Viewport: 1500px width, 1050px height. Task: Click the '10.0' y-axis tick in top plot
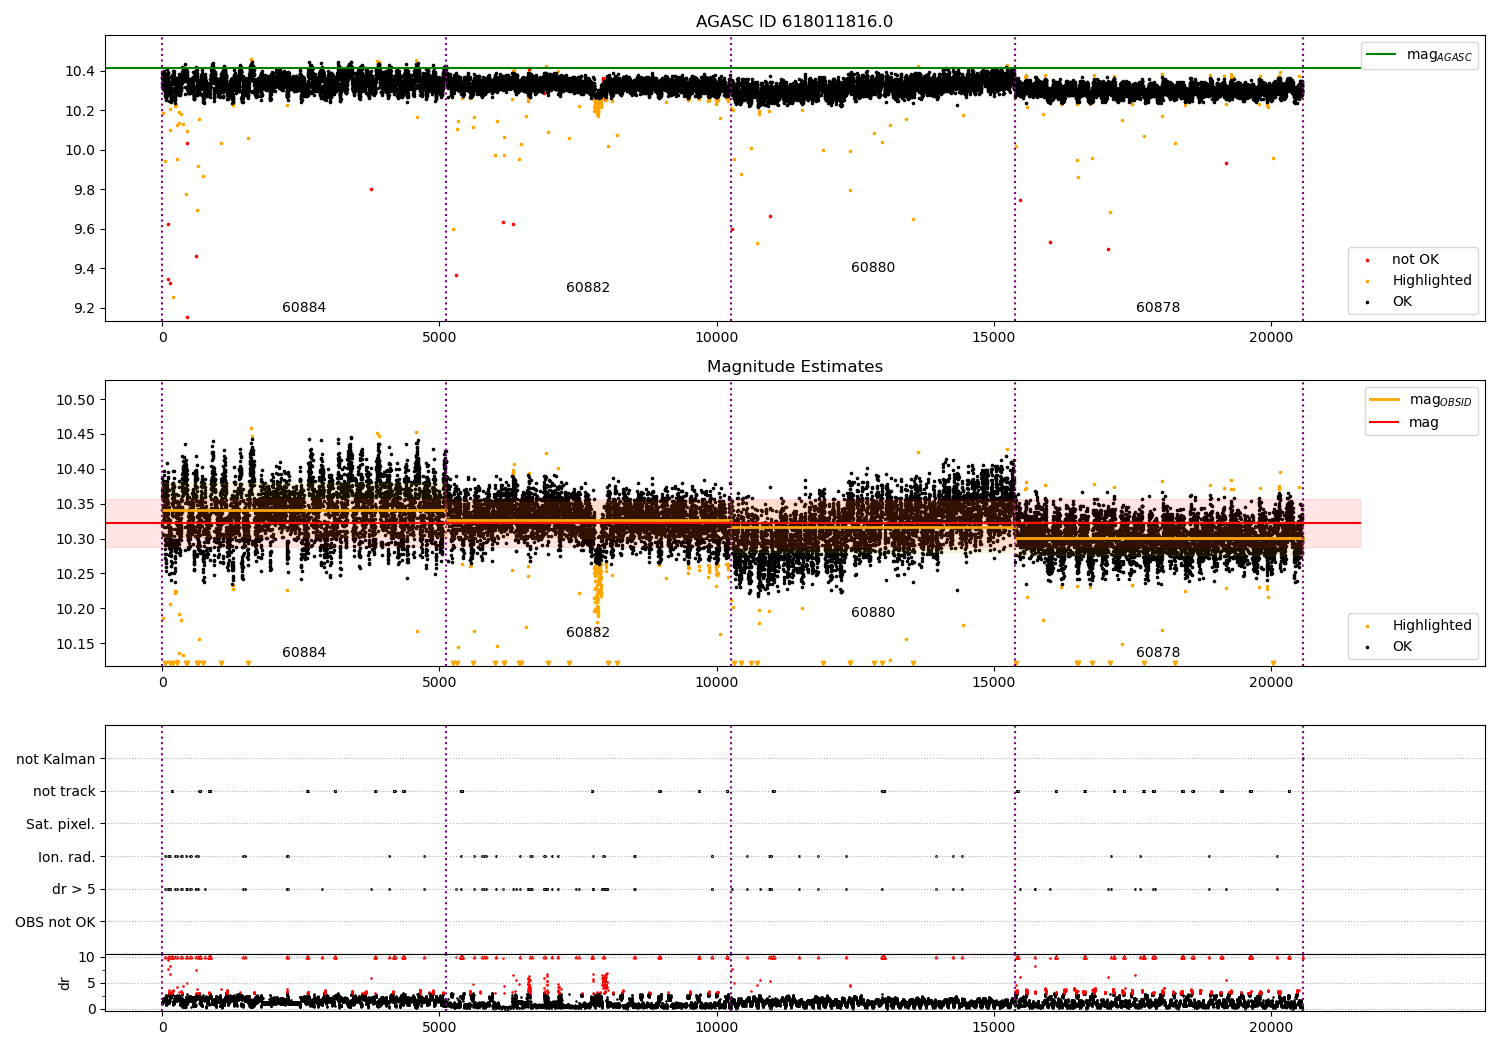(80, 151)
